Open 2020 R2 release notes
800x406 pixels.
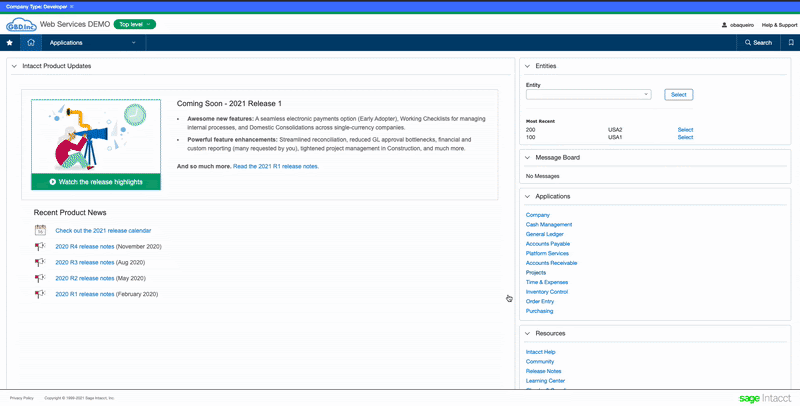85,278
